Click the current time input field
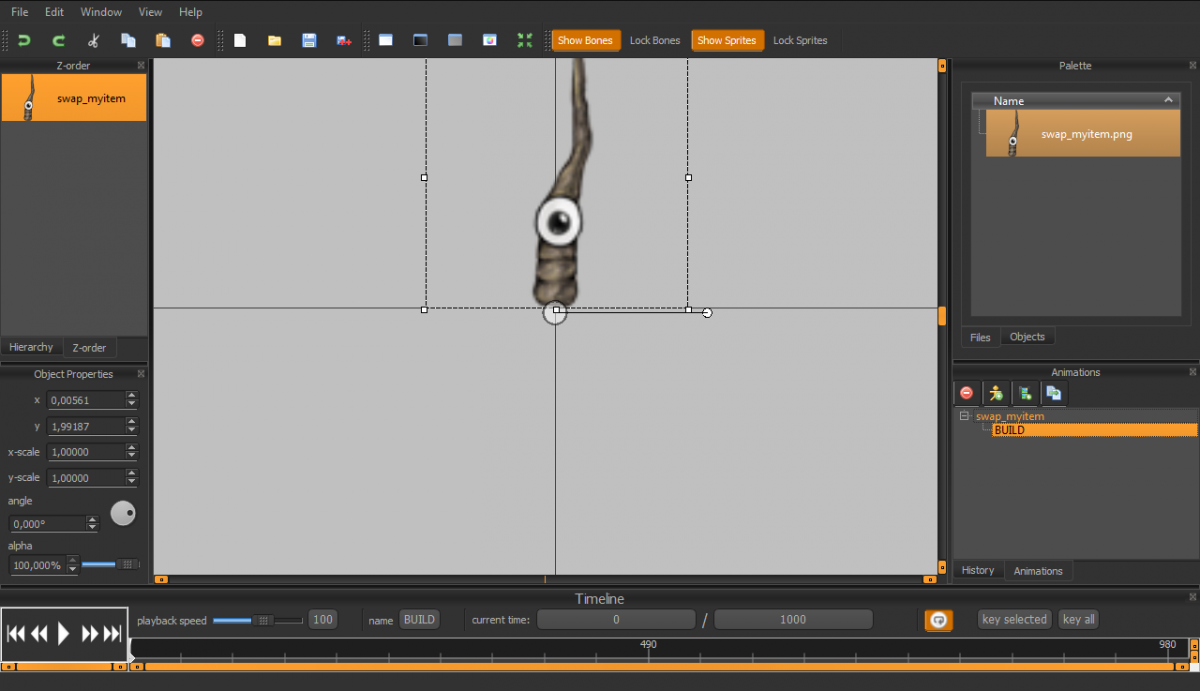Viewport: 1200px width, 691px height. coord(616,620)
